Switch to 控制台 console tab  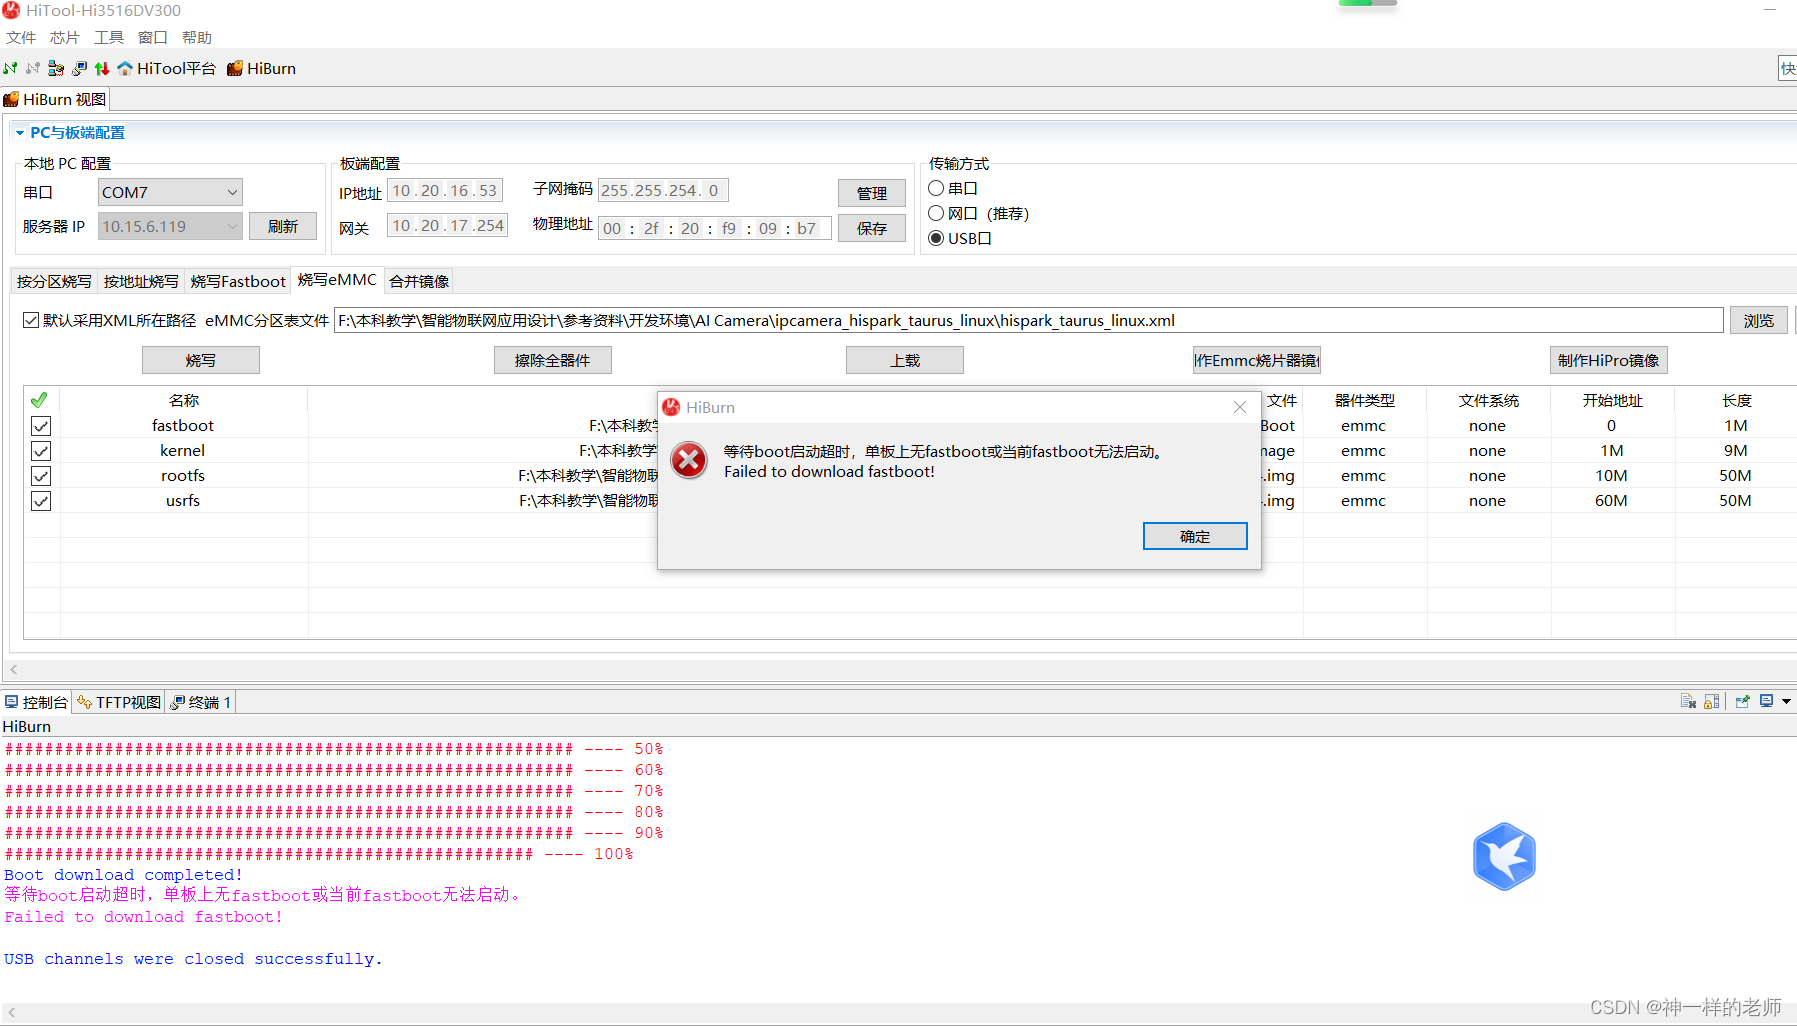click(x=36, y=702)
